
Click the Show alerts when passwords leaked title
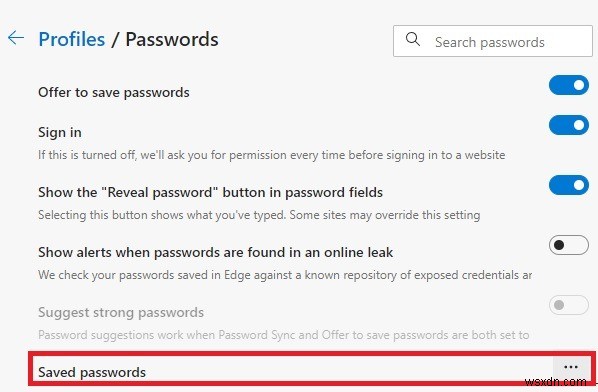[215, 252]
